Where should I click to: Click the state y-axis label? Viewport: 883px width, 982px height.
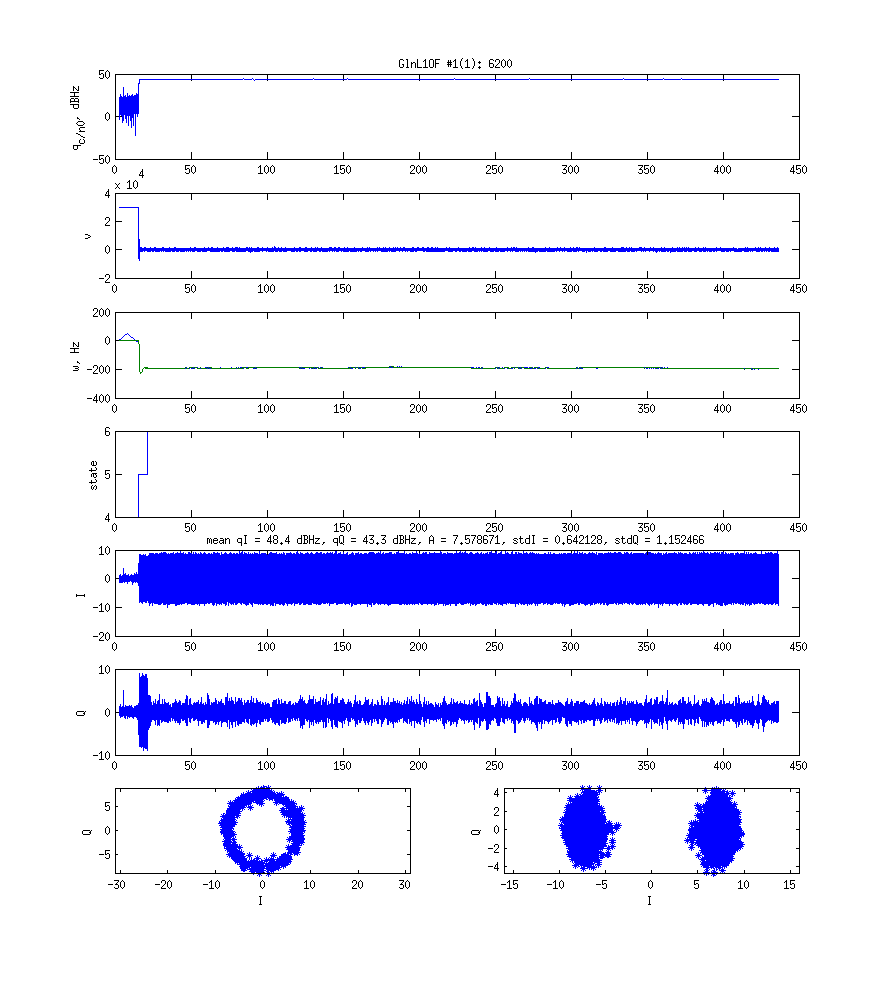point(94,475)
